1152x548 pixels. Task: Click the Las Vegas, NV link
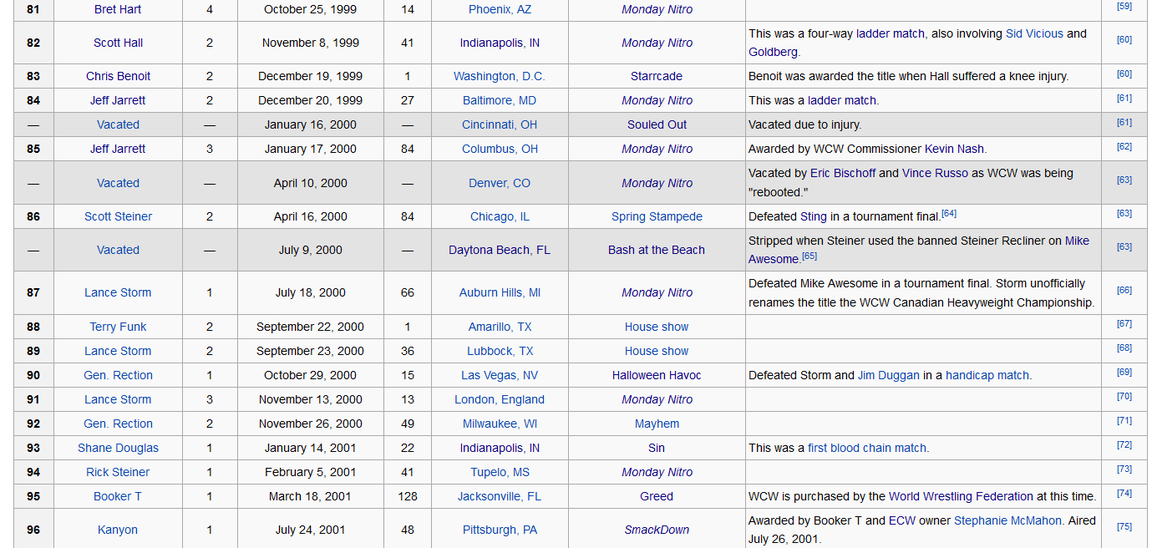click(500, 375)
